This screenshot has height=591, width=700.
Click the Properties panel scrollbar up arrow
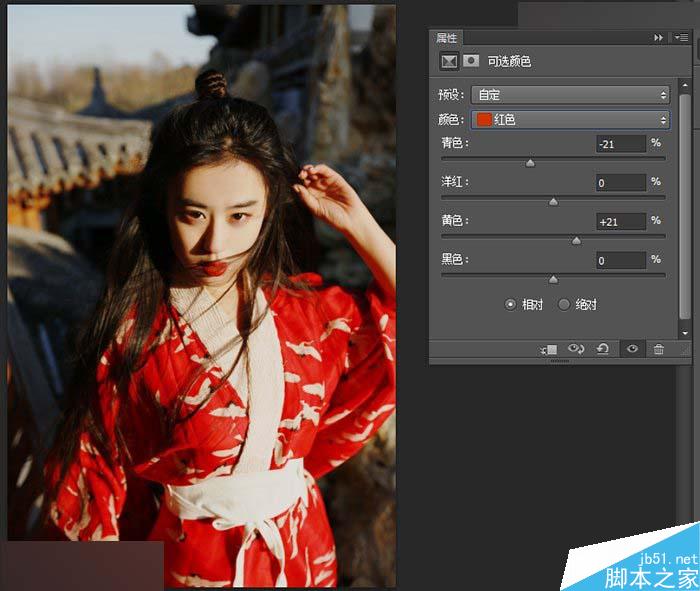685,84
